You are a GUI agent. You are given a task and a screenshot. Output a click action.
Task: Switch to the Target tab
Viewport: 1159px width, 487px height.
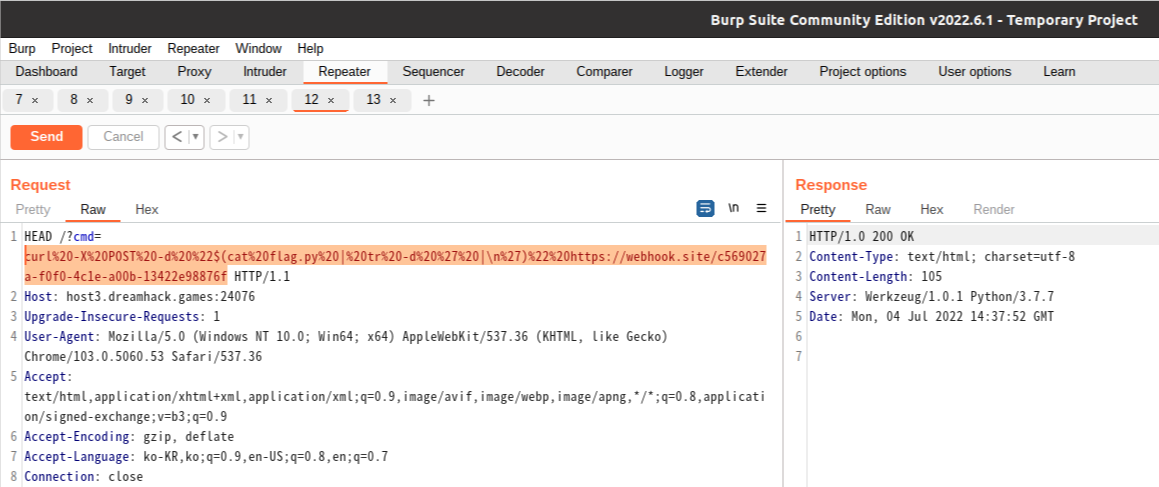pos(128,72)
